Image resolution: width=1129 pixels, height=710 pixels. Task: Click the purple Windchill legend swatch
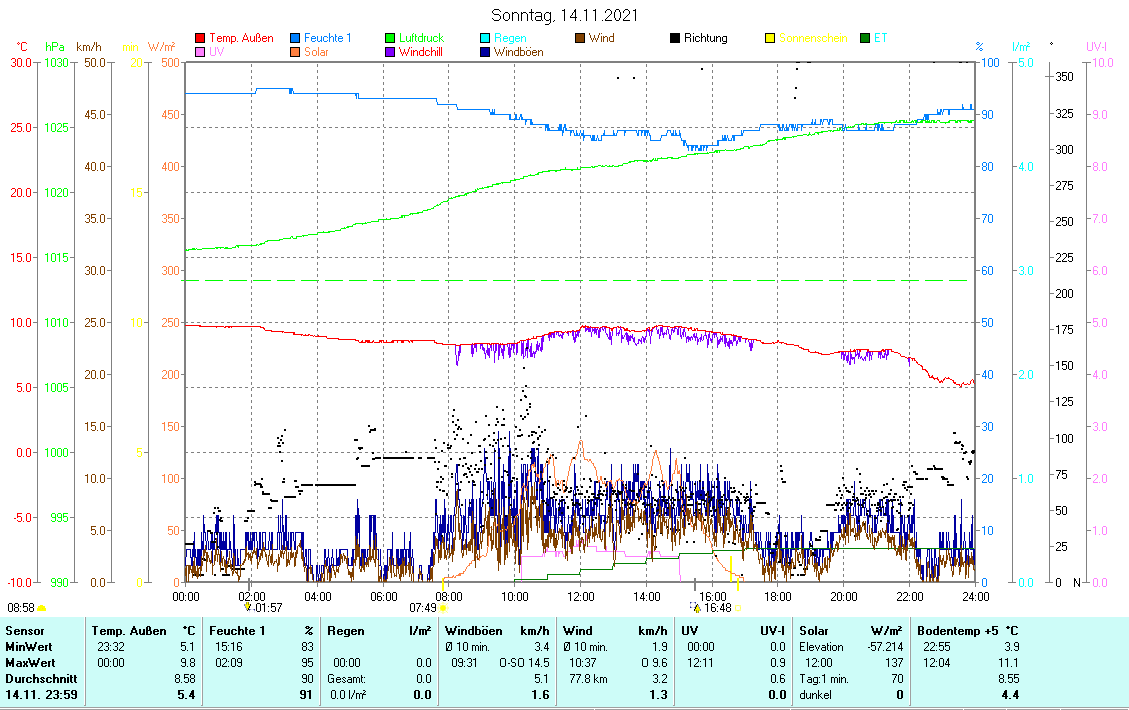tap(390, 52)
